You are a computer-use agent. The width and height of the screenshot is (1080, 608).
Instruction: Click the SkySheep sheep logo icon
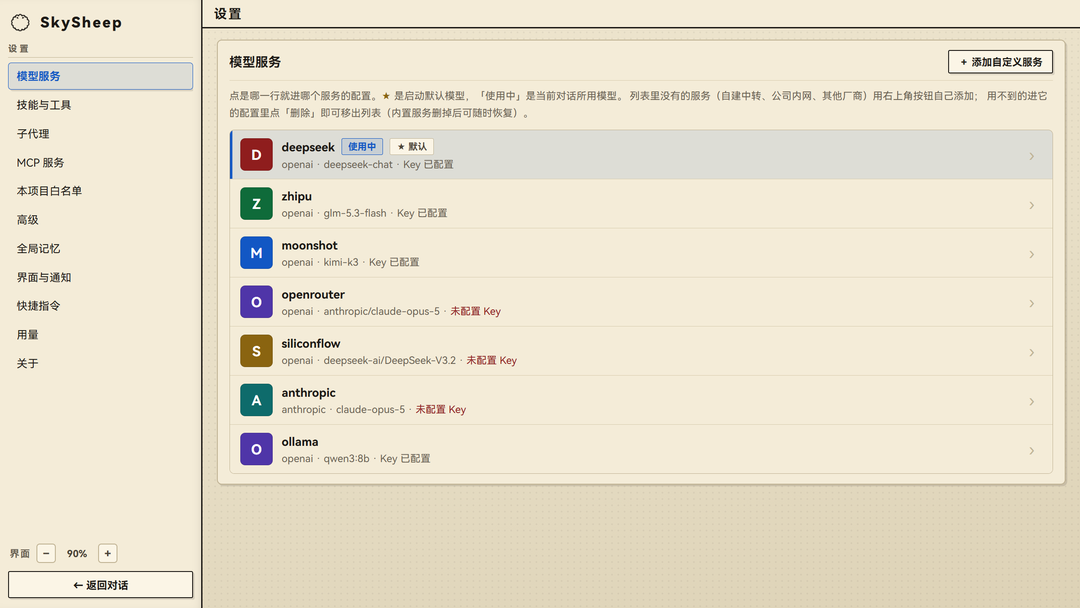click(20, 23)
